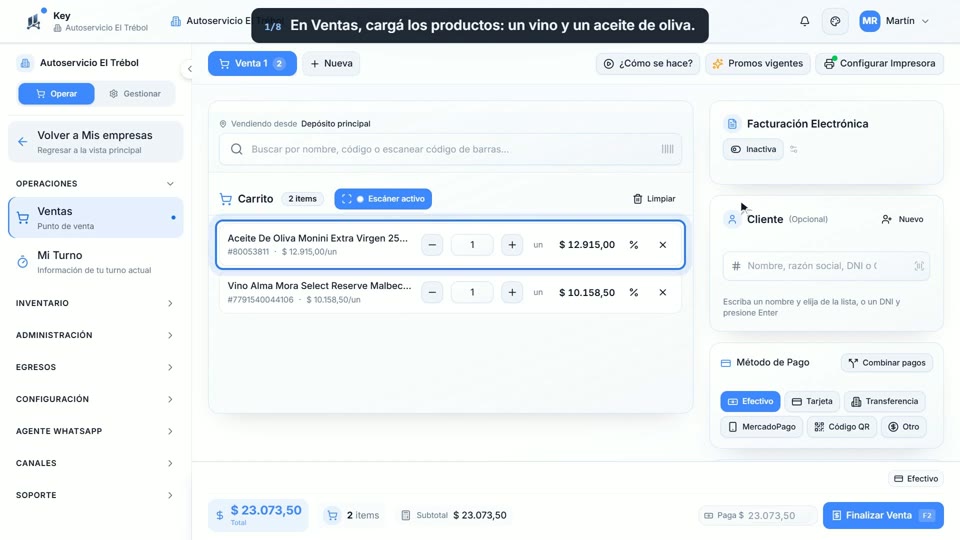Open Mi Turno in the sidebar
This screenshot has height=540, width=960.
pos(96,261)
